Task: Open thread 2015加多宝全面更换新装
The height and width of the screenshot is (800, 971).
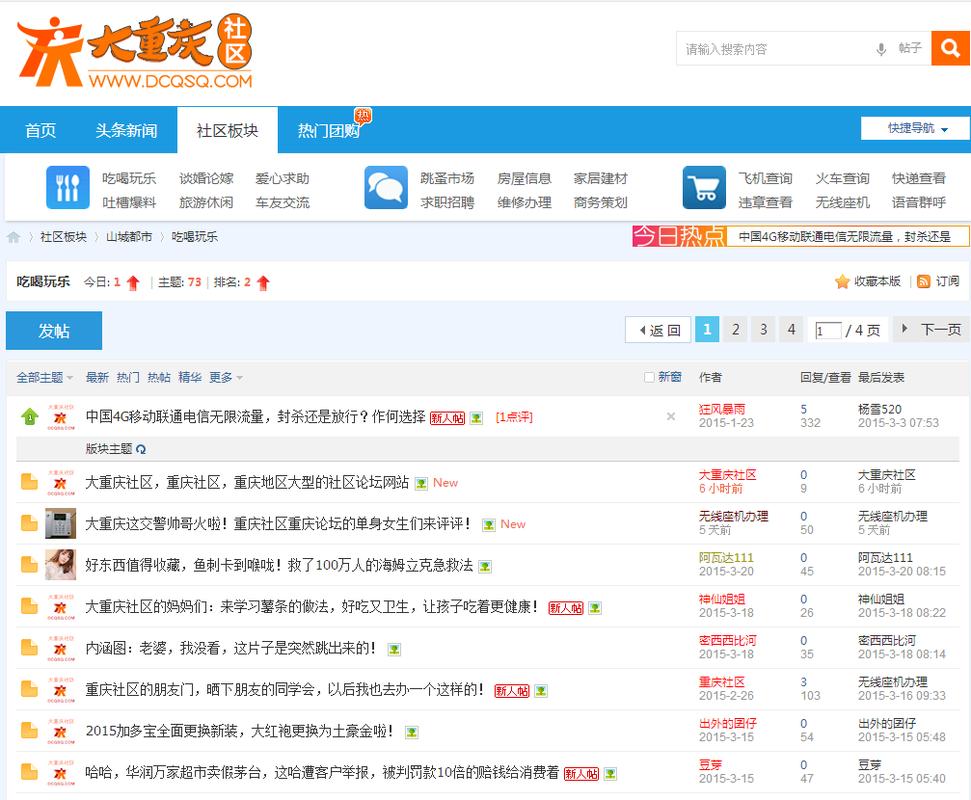Action: pyautogui.click(x=239, y=731)
